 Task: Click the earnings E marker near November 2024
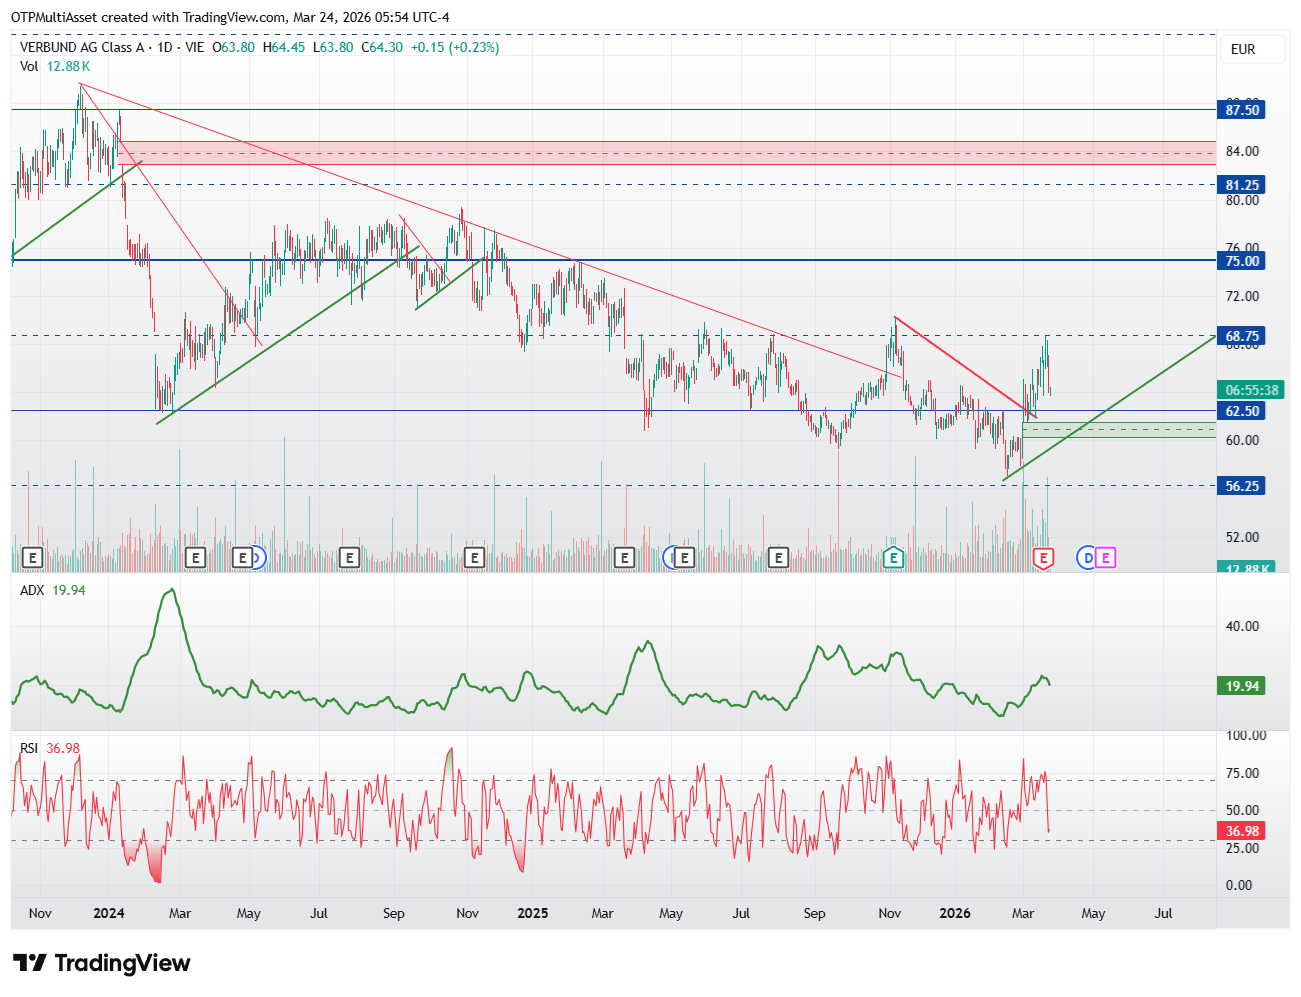point(475,558)
